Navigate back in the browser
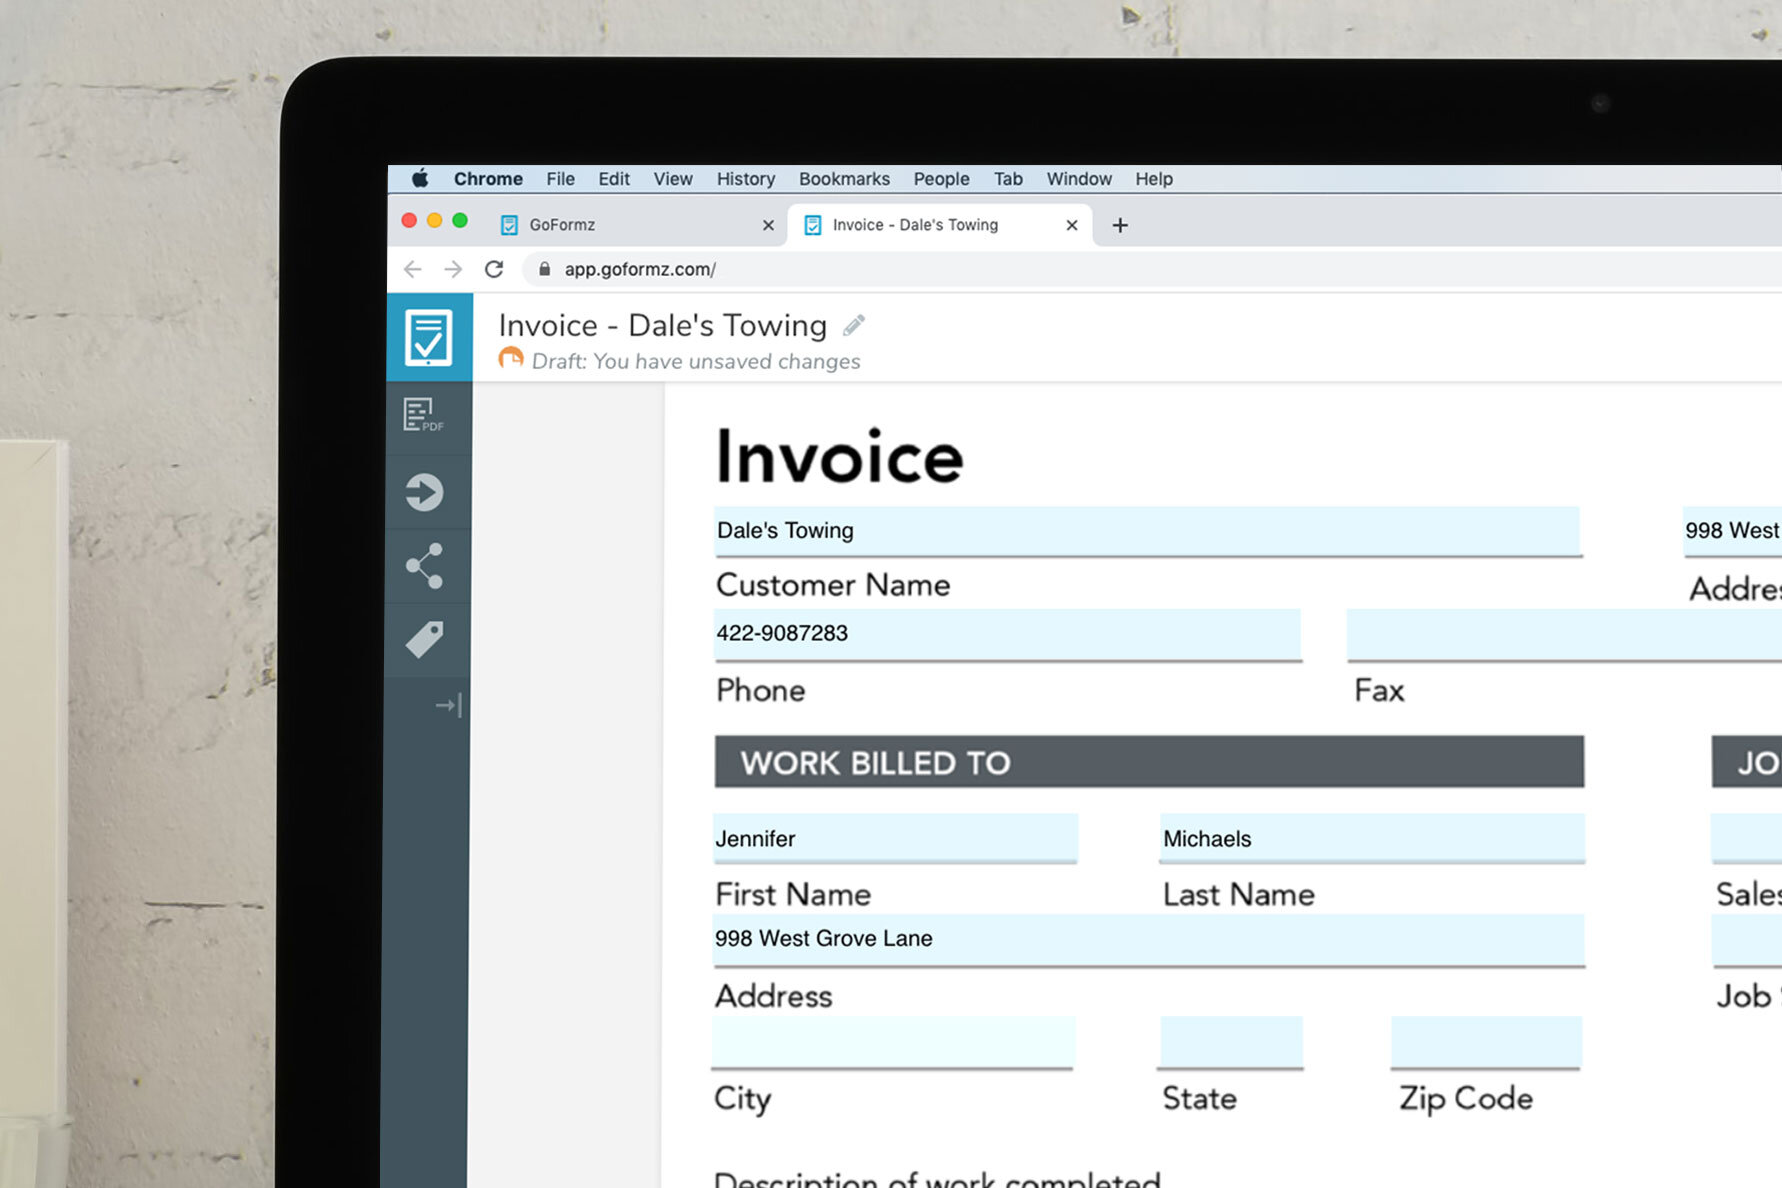Image resolution: width=1782 pixels, height=1188 pixels. coord(412,269)
